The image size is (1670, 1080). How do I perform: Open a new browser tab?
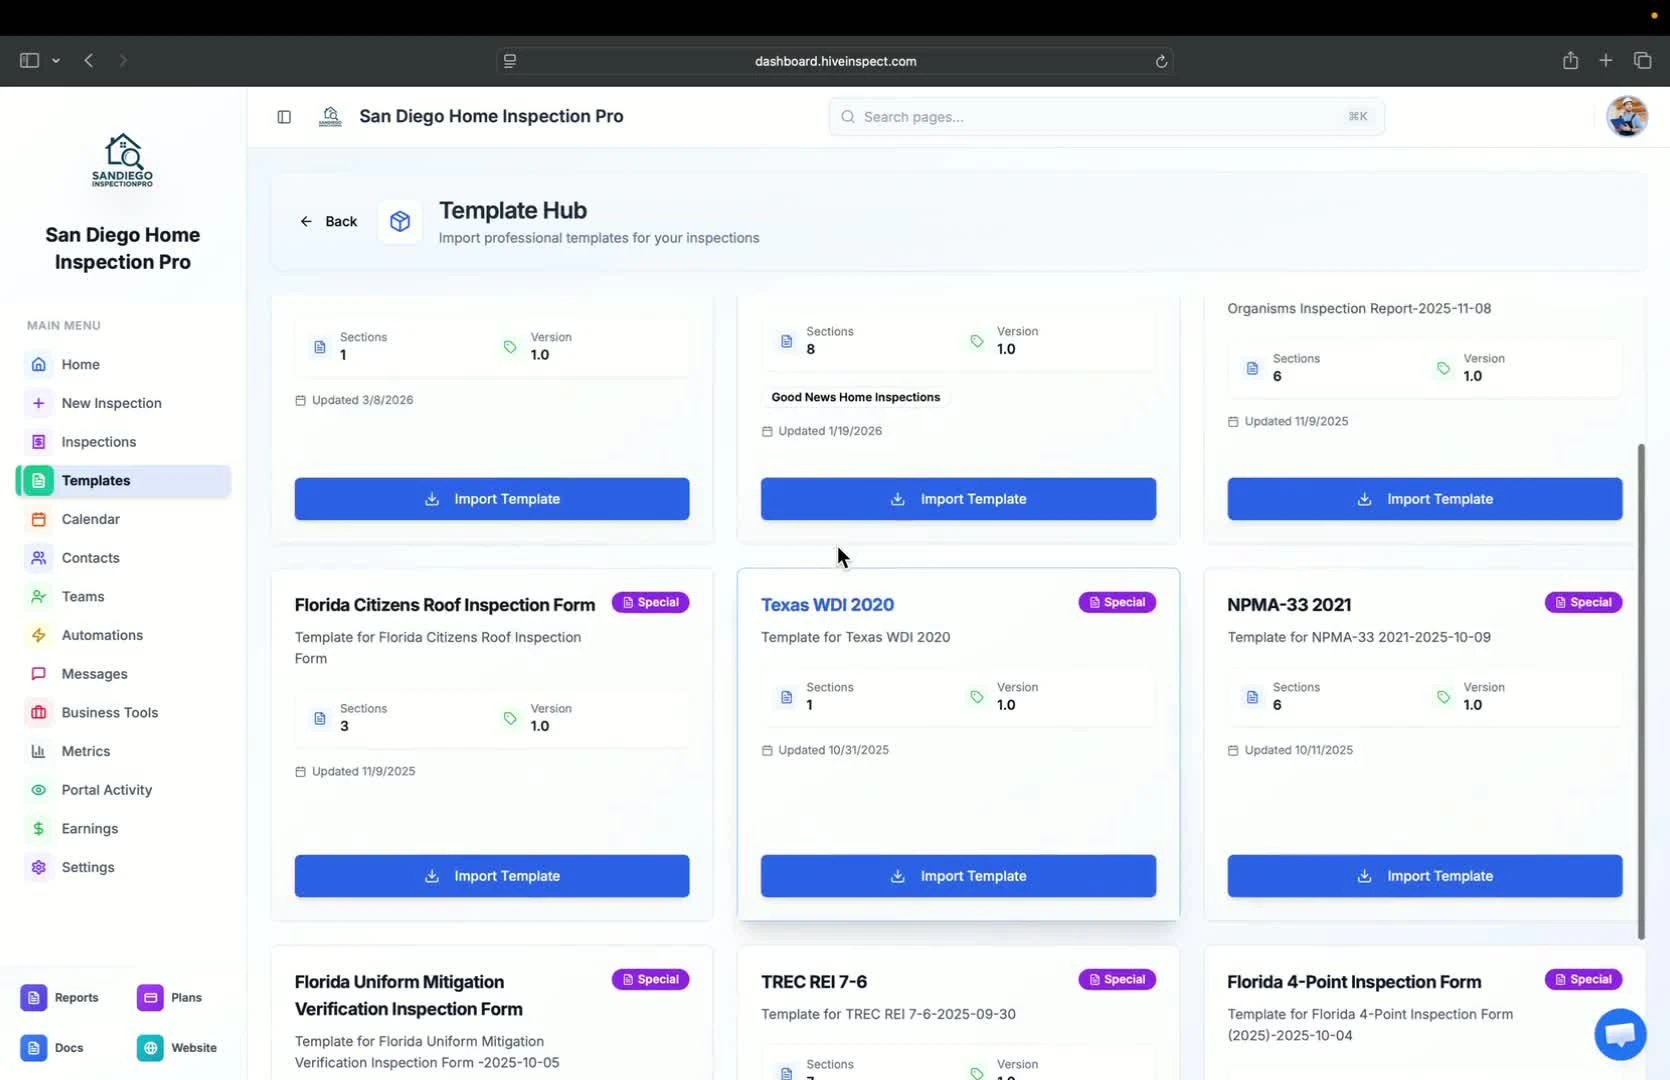[1606, 60]
